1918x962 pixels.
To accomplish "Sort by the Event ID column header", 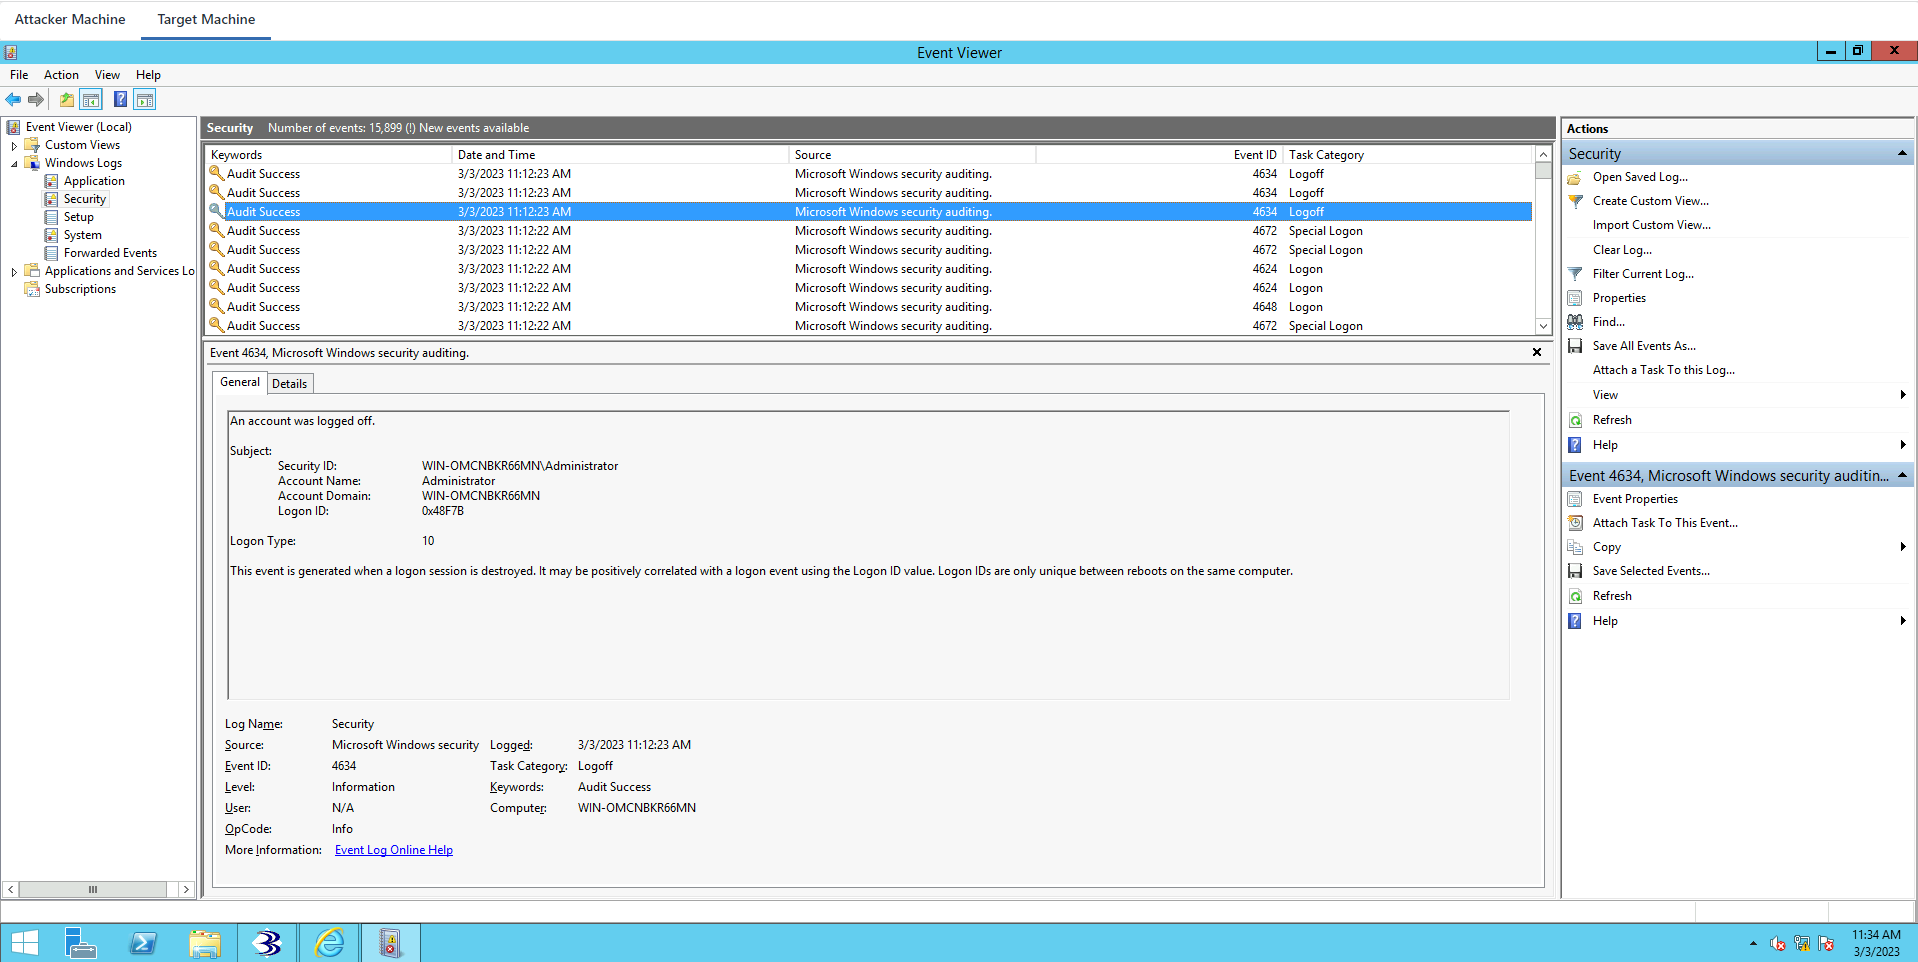I will [x=1159, y=155].
